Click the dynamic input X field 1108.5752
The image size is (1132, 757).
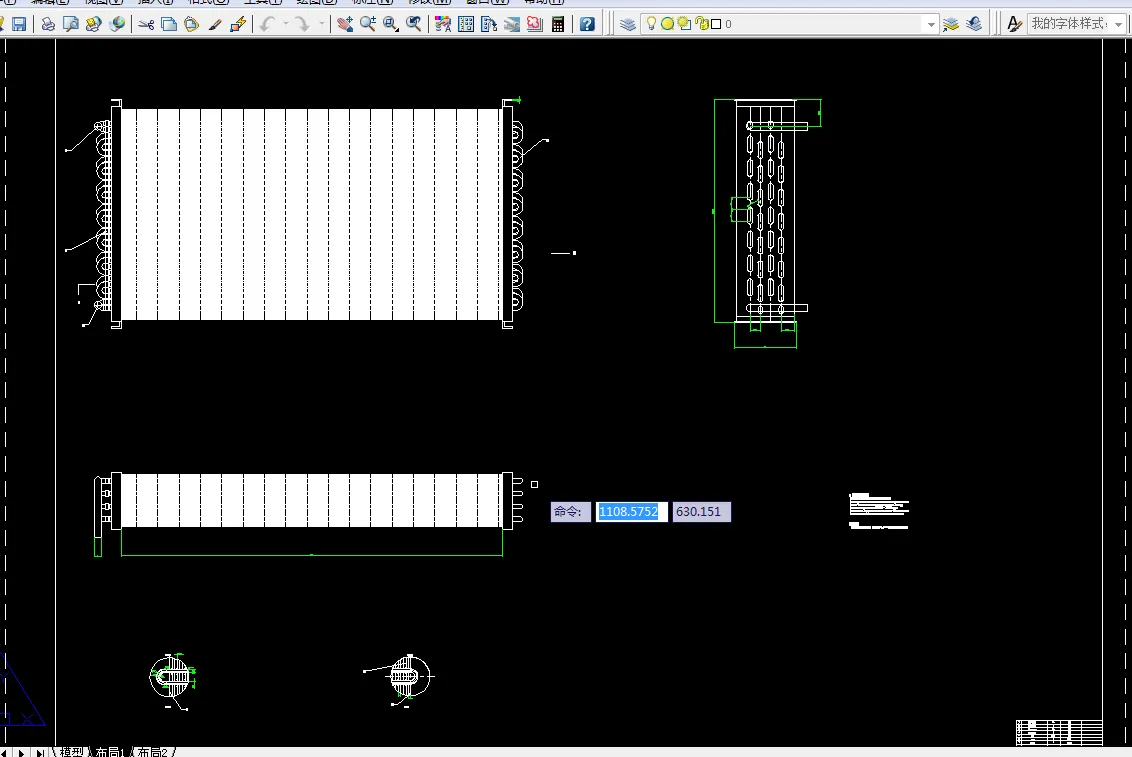[x=632, y=512]
